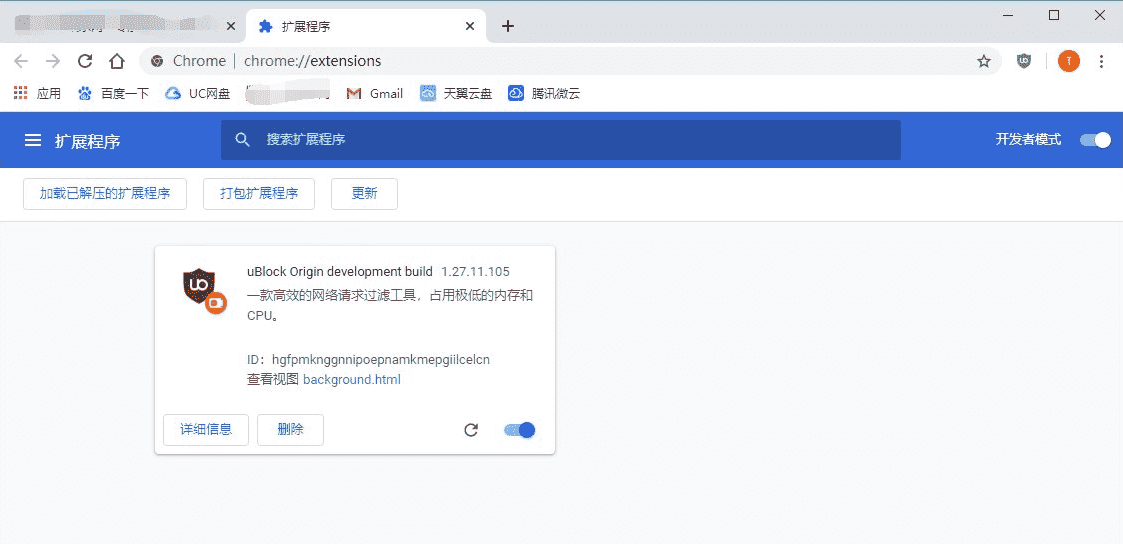1123x544 pixels.
Task: Disable the uBlock Origin extension toggle
Action: pyautogui.click(x=520, y=430)
